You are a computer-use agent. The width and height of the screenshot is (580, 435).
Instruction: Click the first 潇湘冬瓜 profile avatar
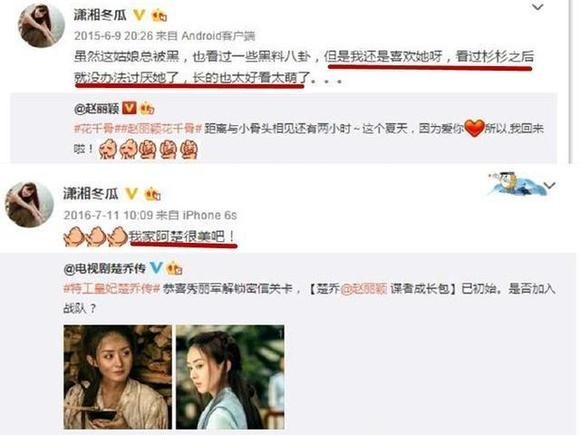coord(41,25)
